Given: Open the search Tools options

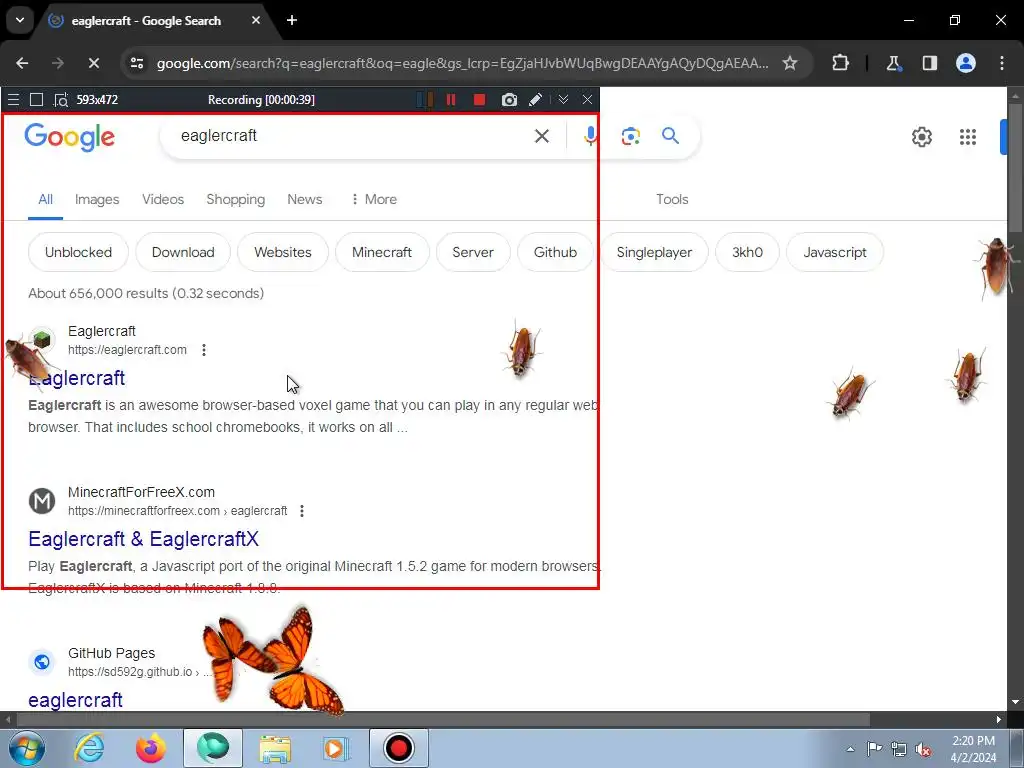Looking at the screenshot, I should point(672,199).
